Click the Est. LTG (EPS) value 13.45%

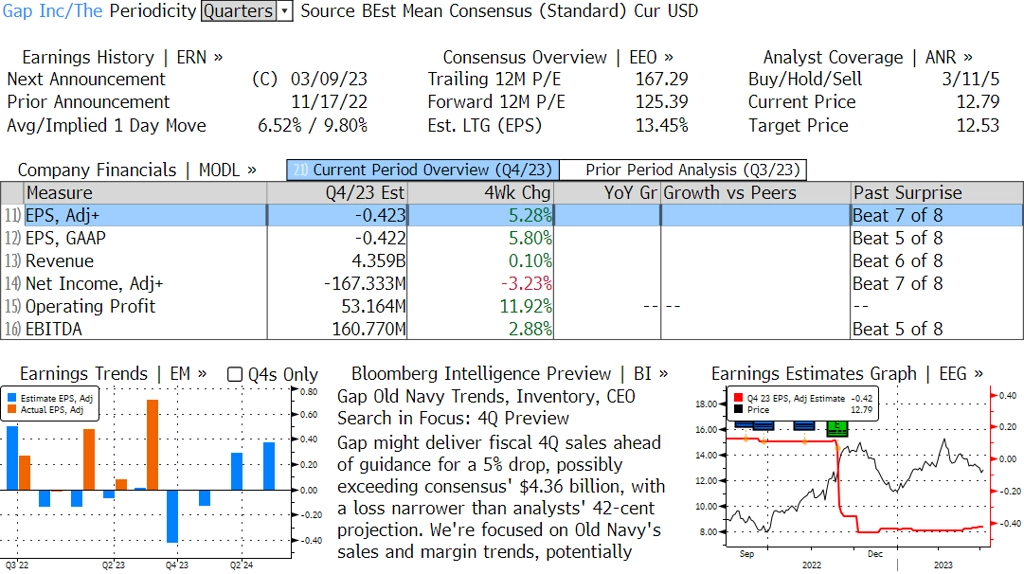(662, 125)
